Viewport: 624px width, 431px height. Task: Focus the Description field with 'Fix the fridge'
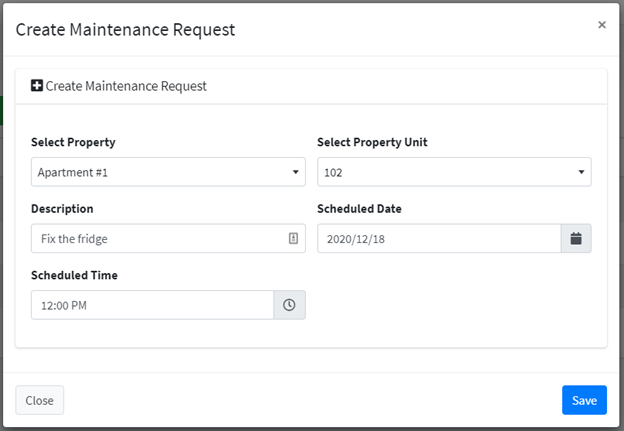coord(168,238)
